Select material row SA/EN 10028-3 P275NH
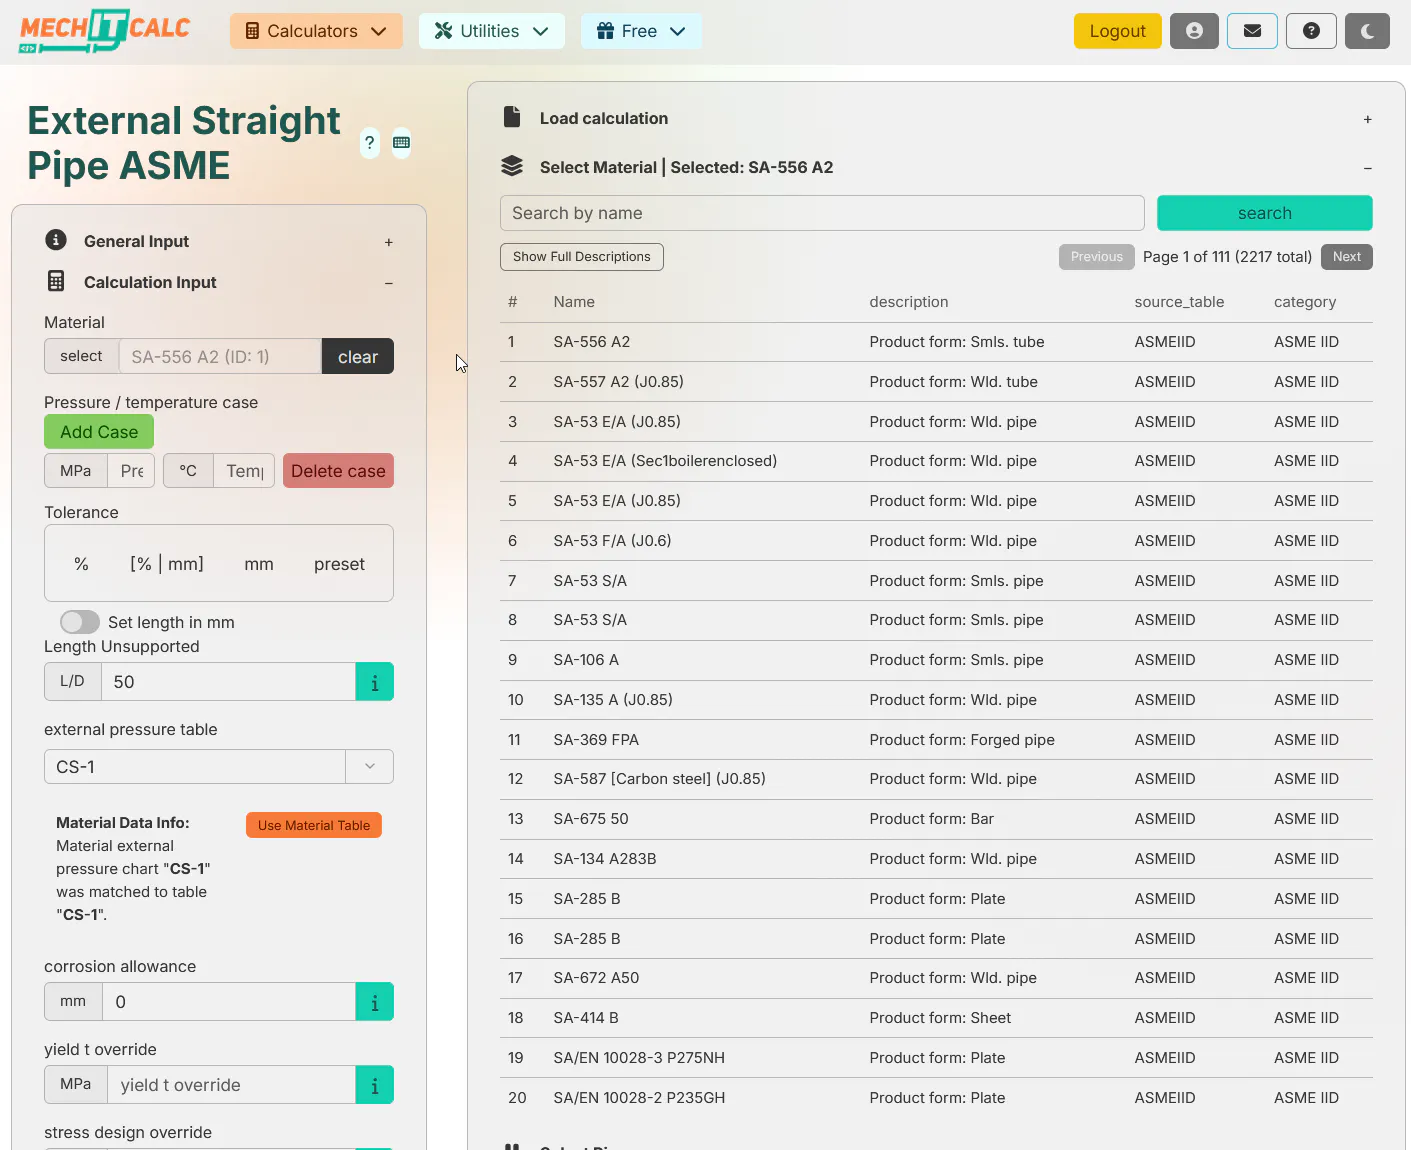 coord(936,1058)
